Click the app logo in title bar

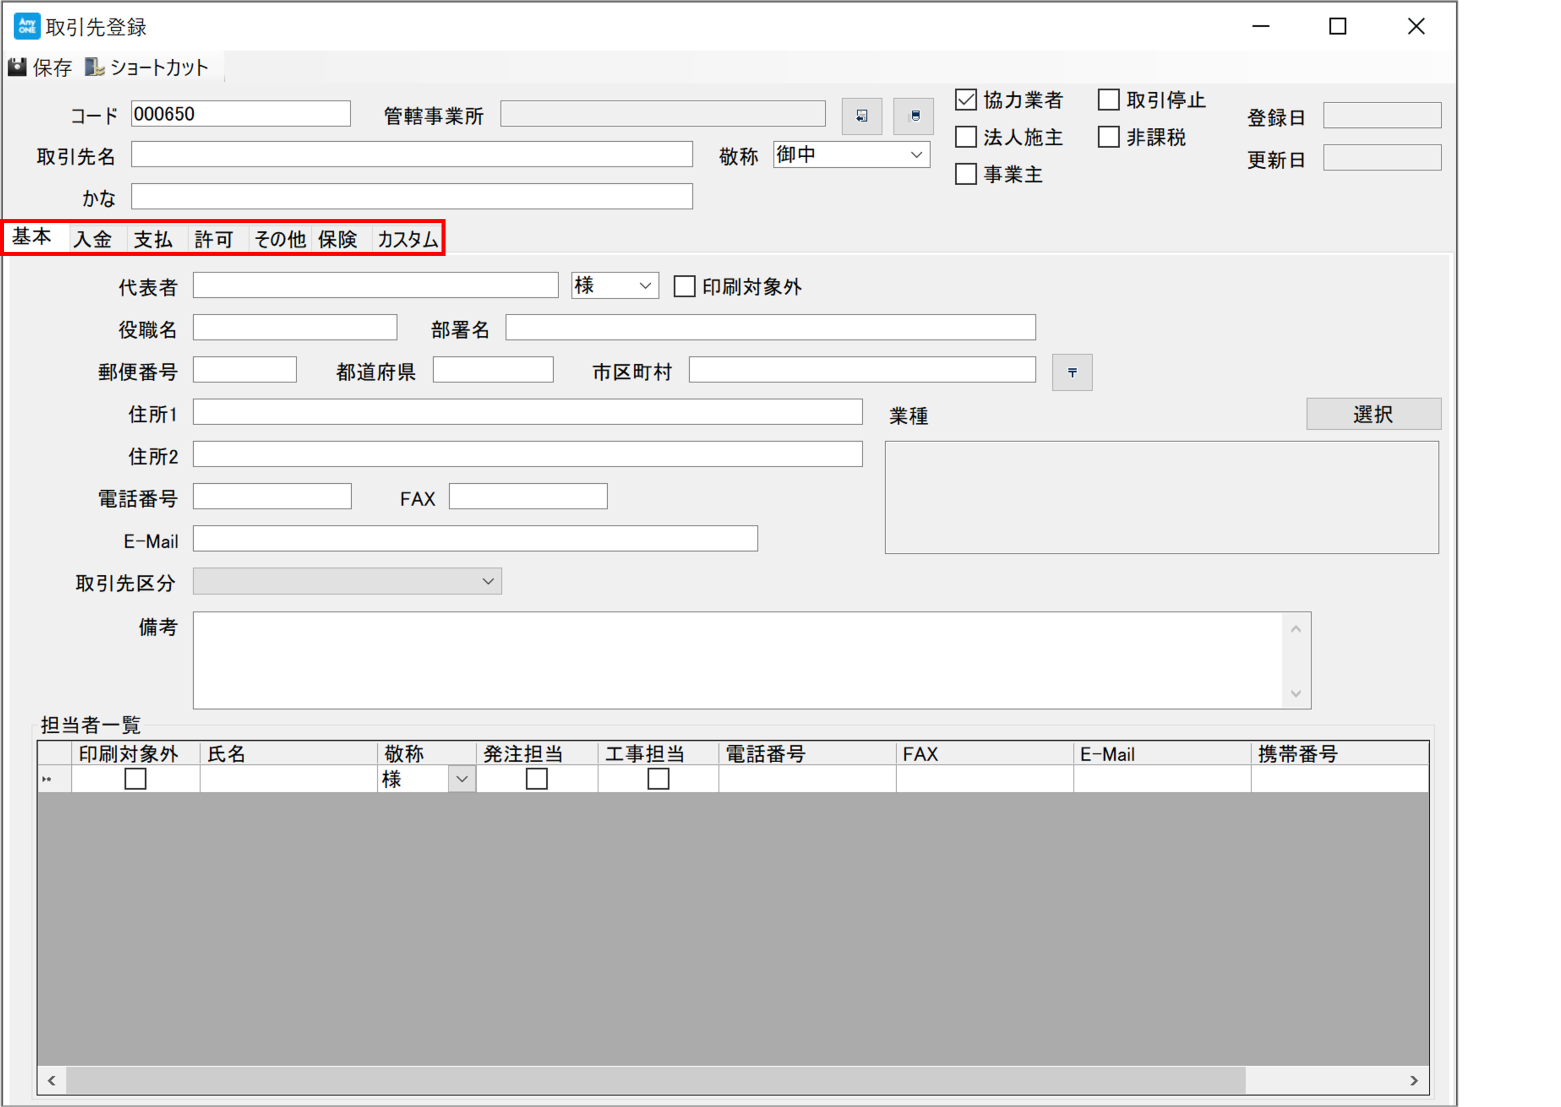(x=26, y=26)
